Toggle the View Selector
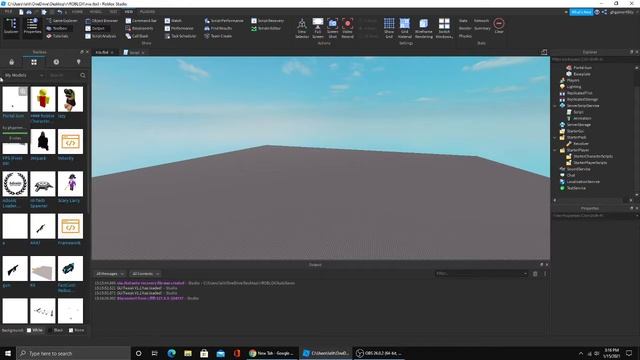This screenshot has height=360, width=640. pyautogui.click(x=302, y=28)
